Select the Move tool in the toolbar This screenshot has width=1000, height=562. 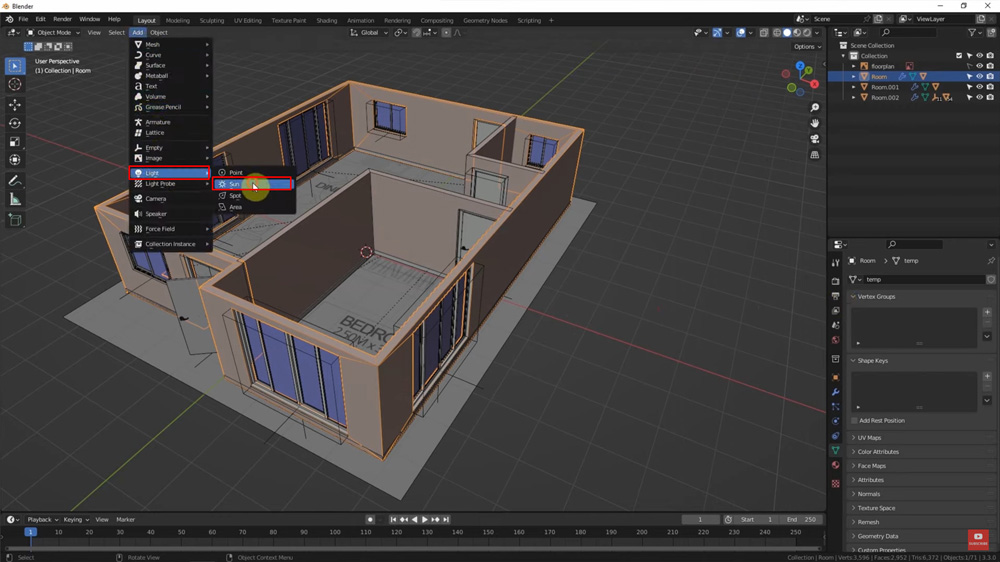15,105
